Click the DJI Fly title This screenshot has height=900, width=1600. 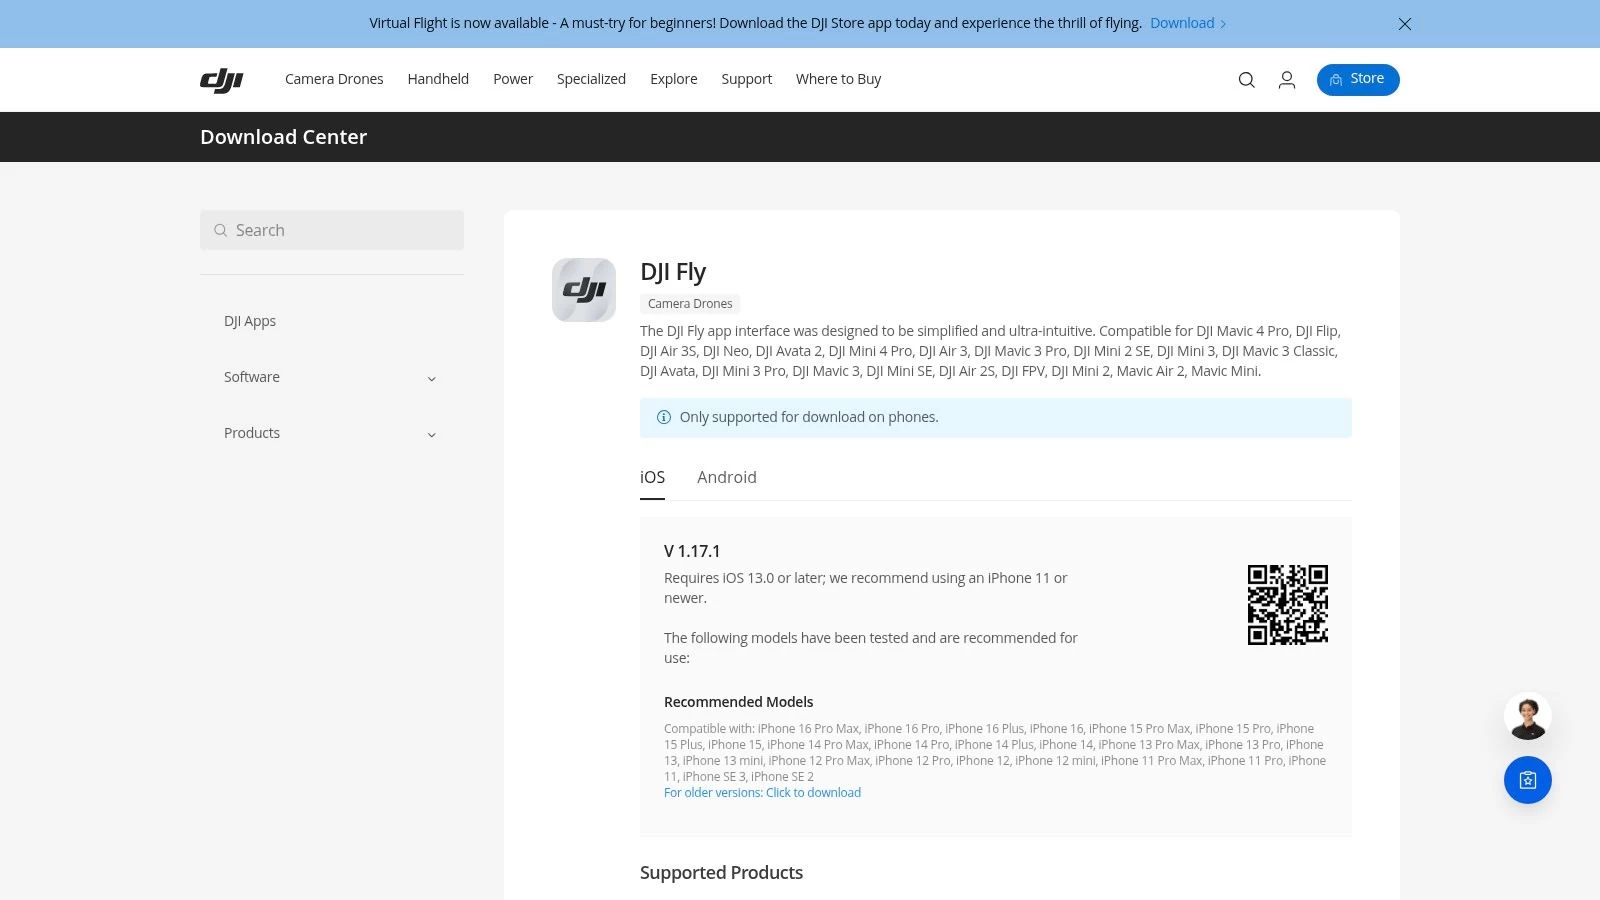[x=673, y=272]
